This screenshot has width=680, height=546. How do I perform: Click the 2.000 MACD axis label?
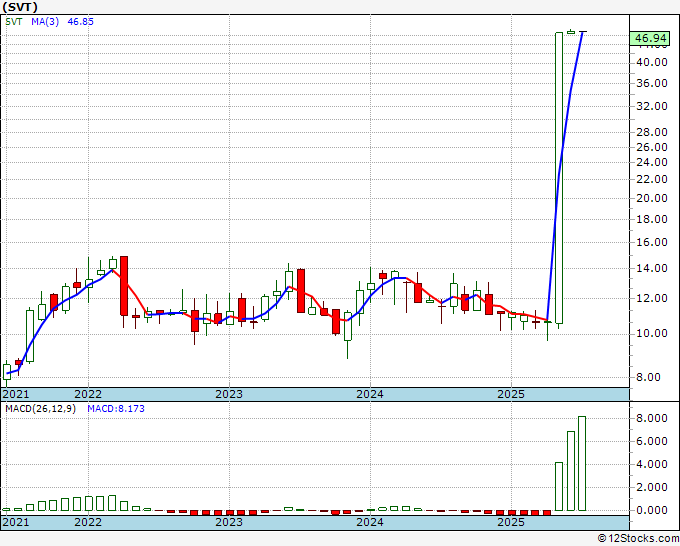coord(652,487)
